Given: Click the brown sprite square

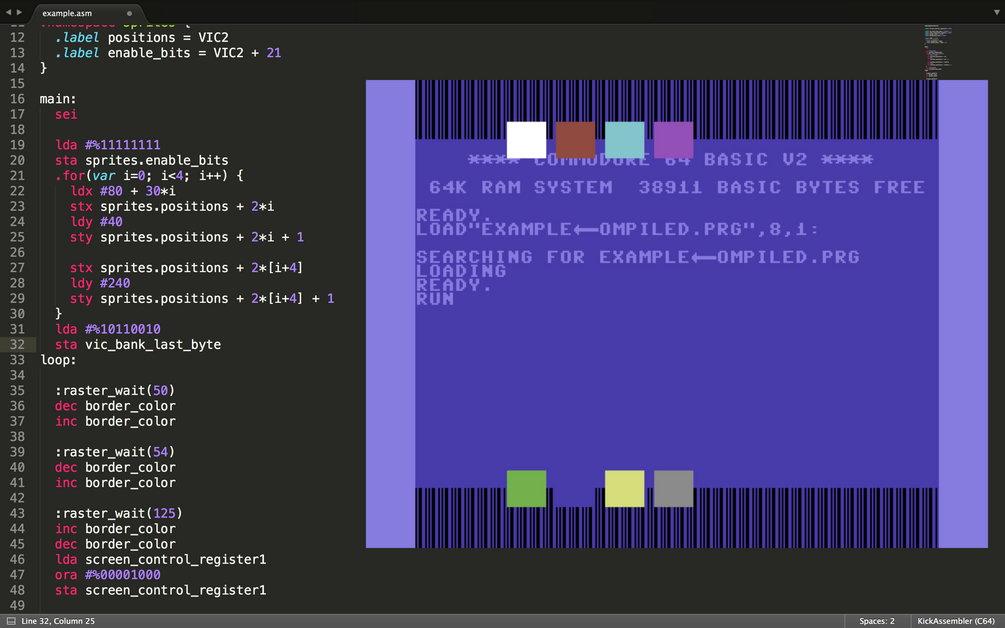Looking at the screenshot, I should point(576,140).
